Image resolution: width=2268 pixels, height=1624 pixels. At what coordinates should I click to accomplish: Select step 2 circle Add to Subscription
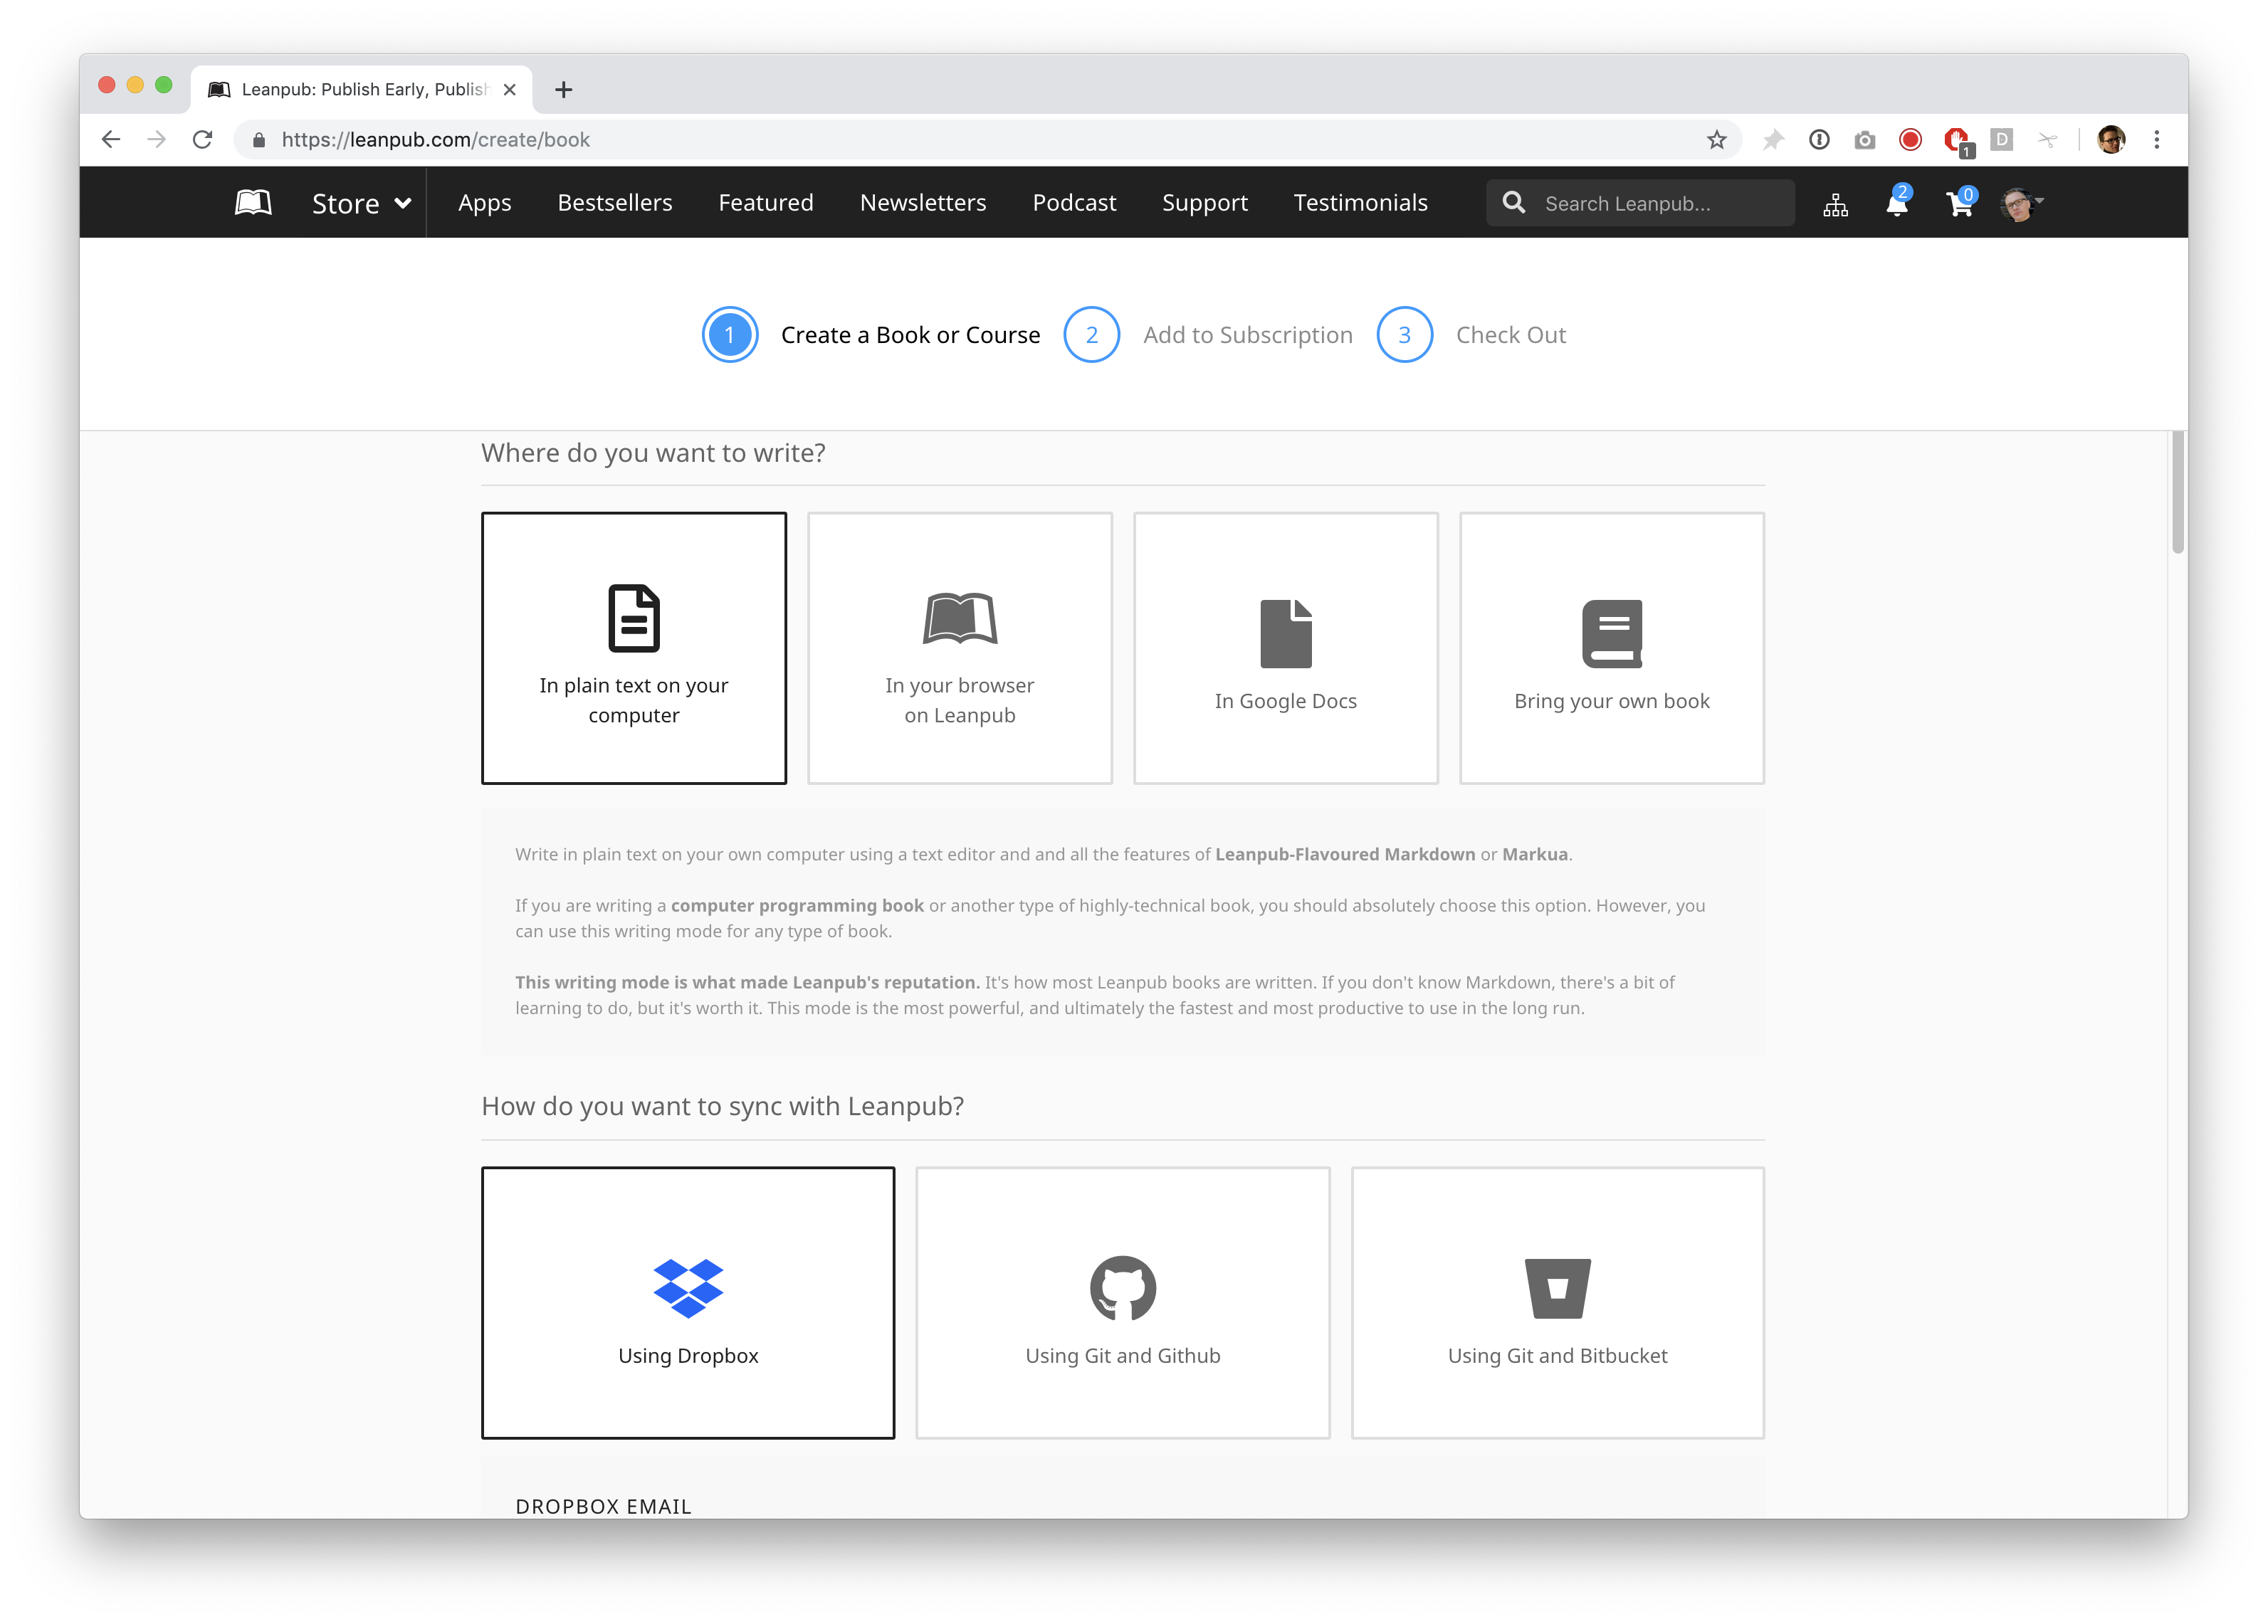click(1091, 335)
